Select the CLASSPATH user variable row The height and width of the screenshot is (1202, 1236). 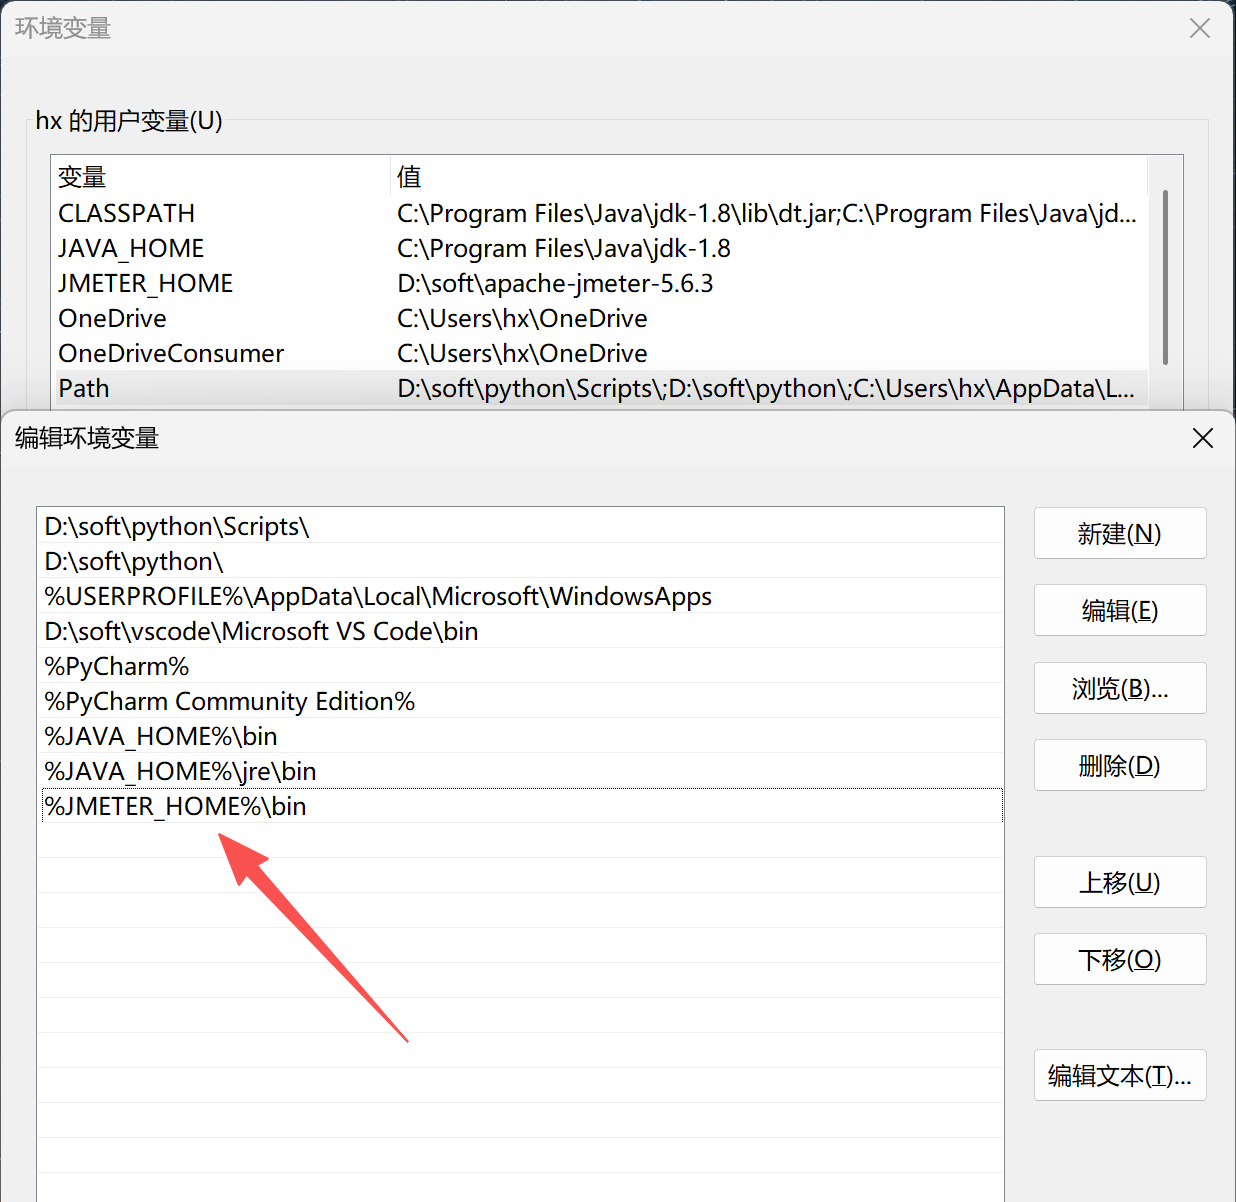tap(600, 213)
